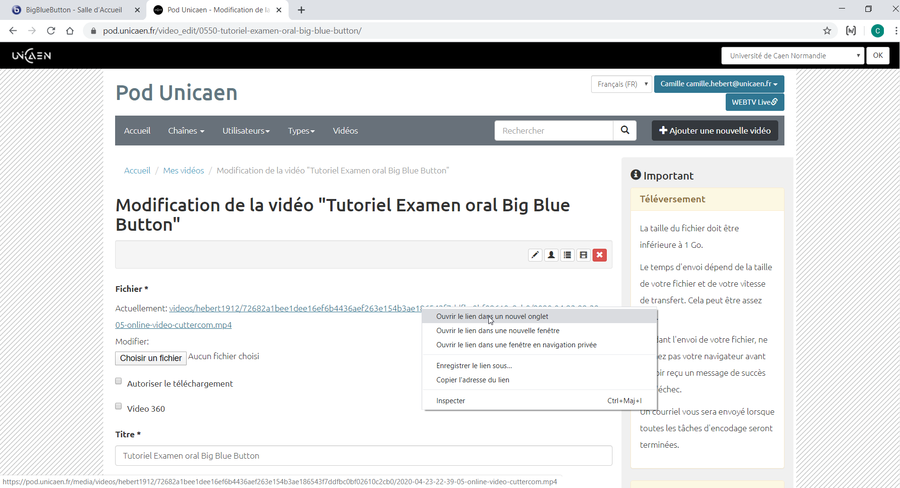Screen dimensions: 900x488
Task: Open the 05-online-video-cuttercom.mp4 file link
Action: pyautogui.click(x=173, y=325)
